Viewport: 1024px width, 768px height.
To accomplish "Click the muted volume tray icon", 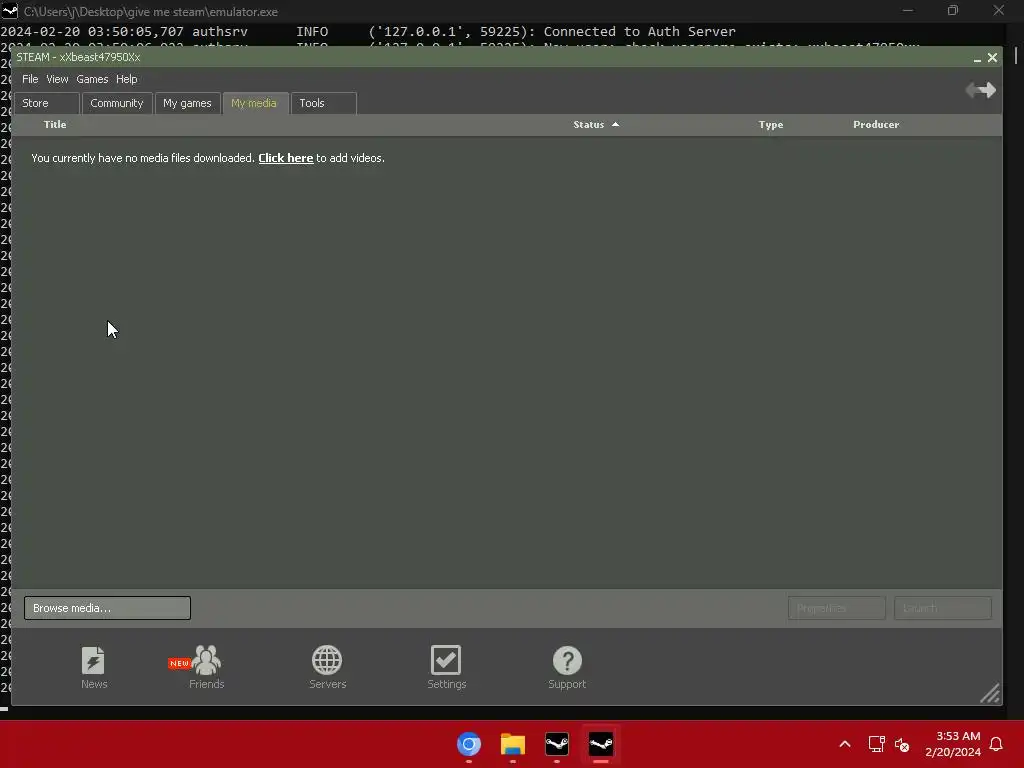I will (902, 744).
